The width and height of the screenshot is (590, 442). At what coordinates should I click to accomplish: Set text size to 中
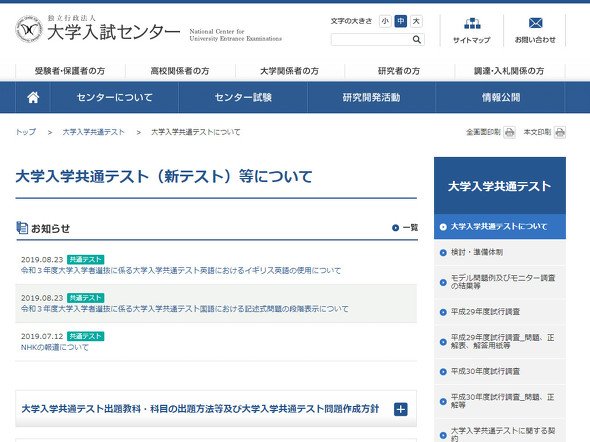point(401,21)
